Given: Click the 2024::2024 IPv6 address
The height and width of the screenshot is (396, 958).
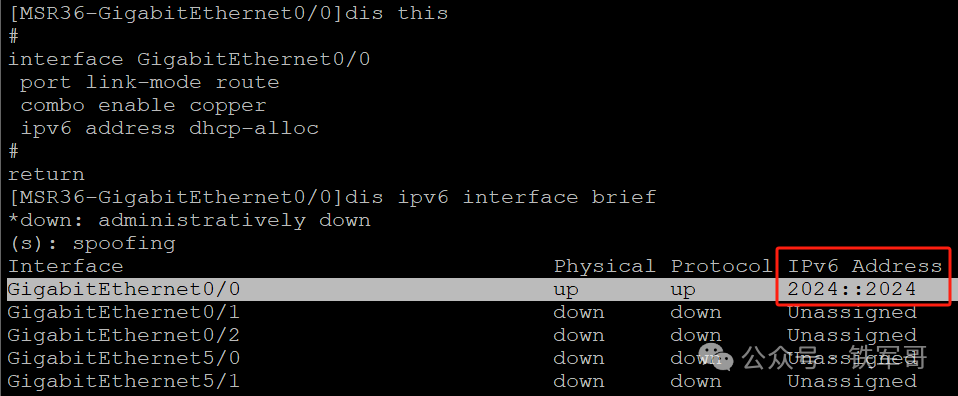Looking at the screenshot, I should coord(852,289).
